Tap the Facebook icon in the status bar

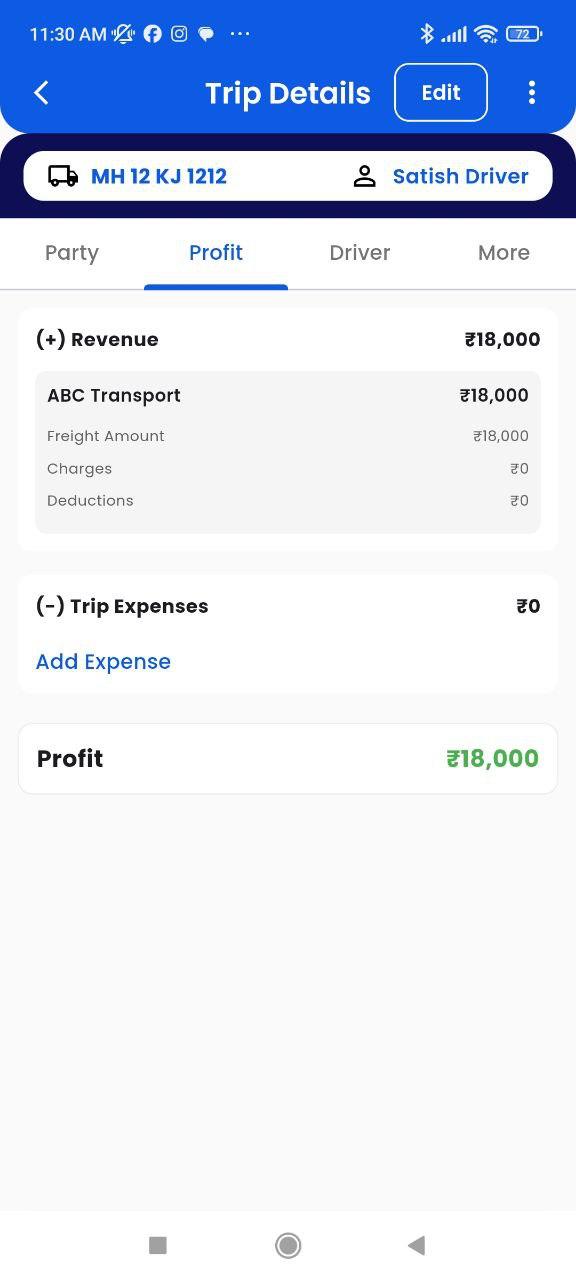[x=152, y=33]
